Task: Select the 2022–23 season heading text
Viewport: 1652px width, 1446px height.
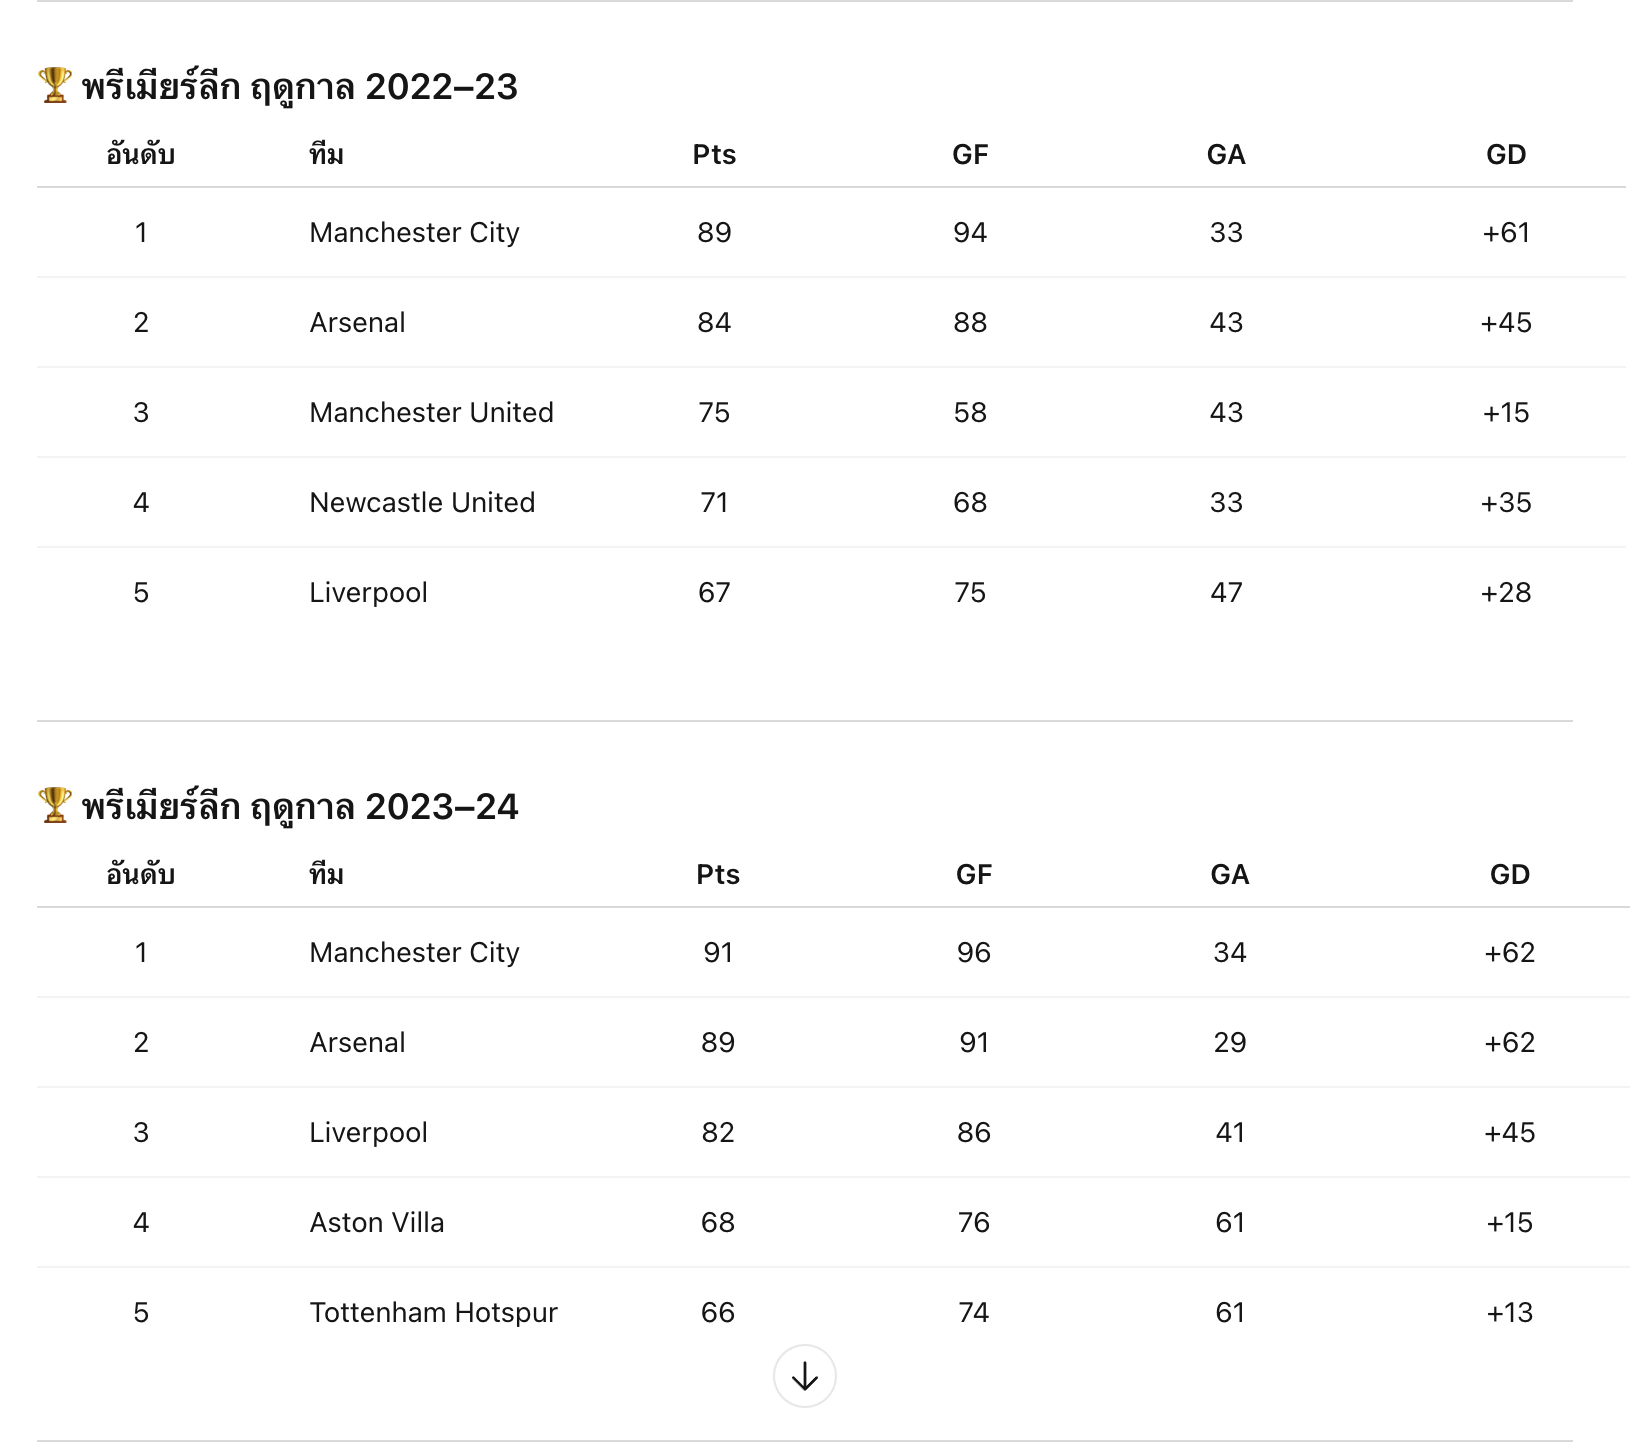Action: coord(300,87)
